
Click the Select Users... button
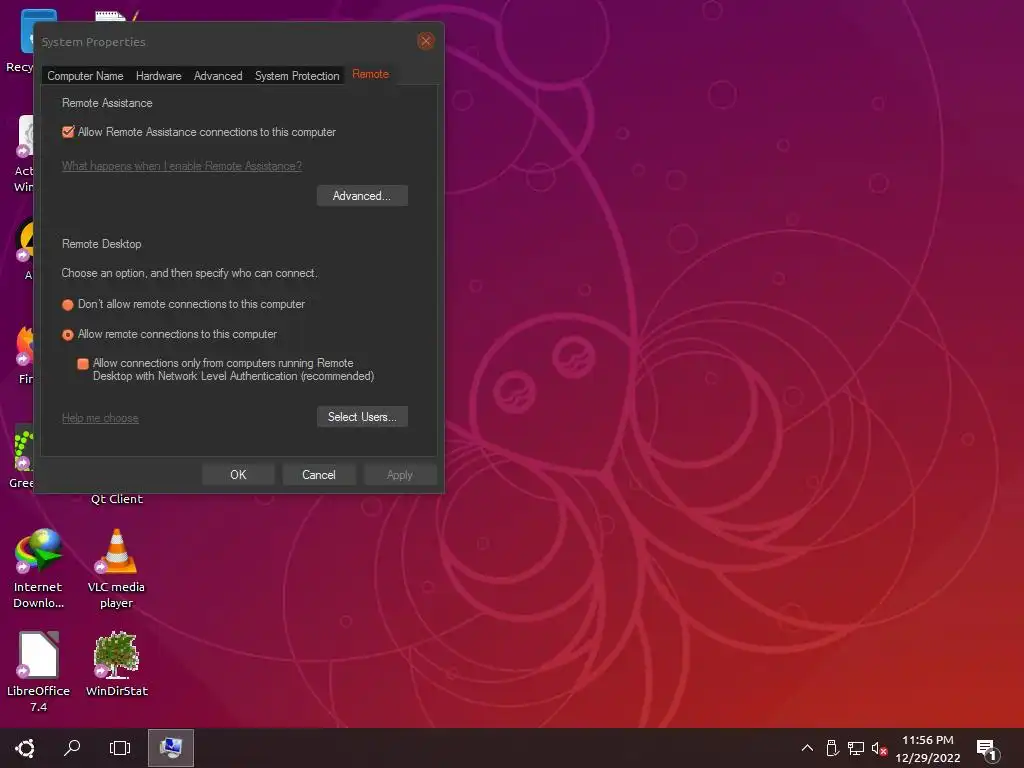362,417
